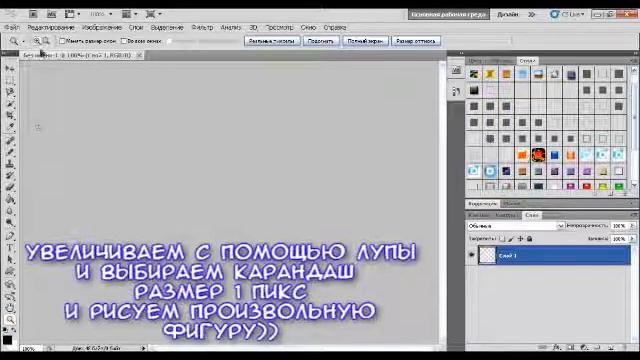Image resolution: width=640 pixels, height=360 pixels.
Task: Launch Bridge from the application bar
Action: point(33,14)
